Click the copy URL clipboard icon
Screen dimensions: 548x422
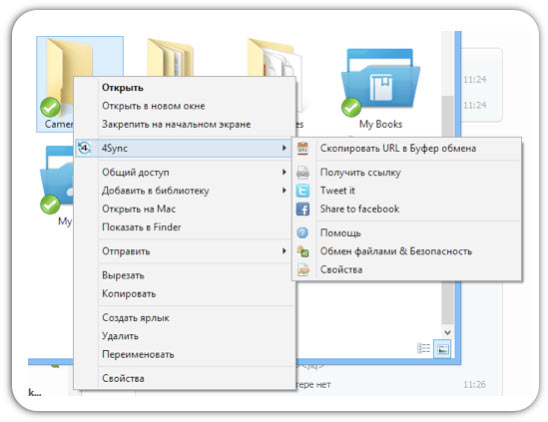pos(303,148)
